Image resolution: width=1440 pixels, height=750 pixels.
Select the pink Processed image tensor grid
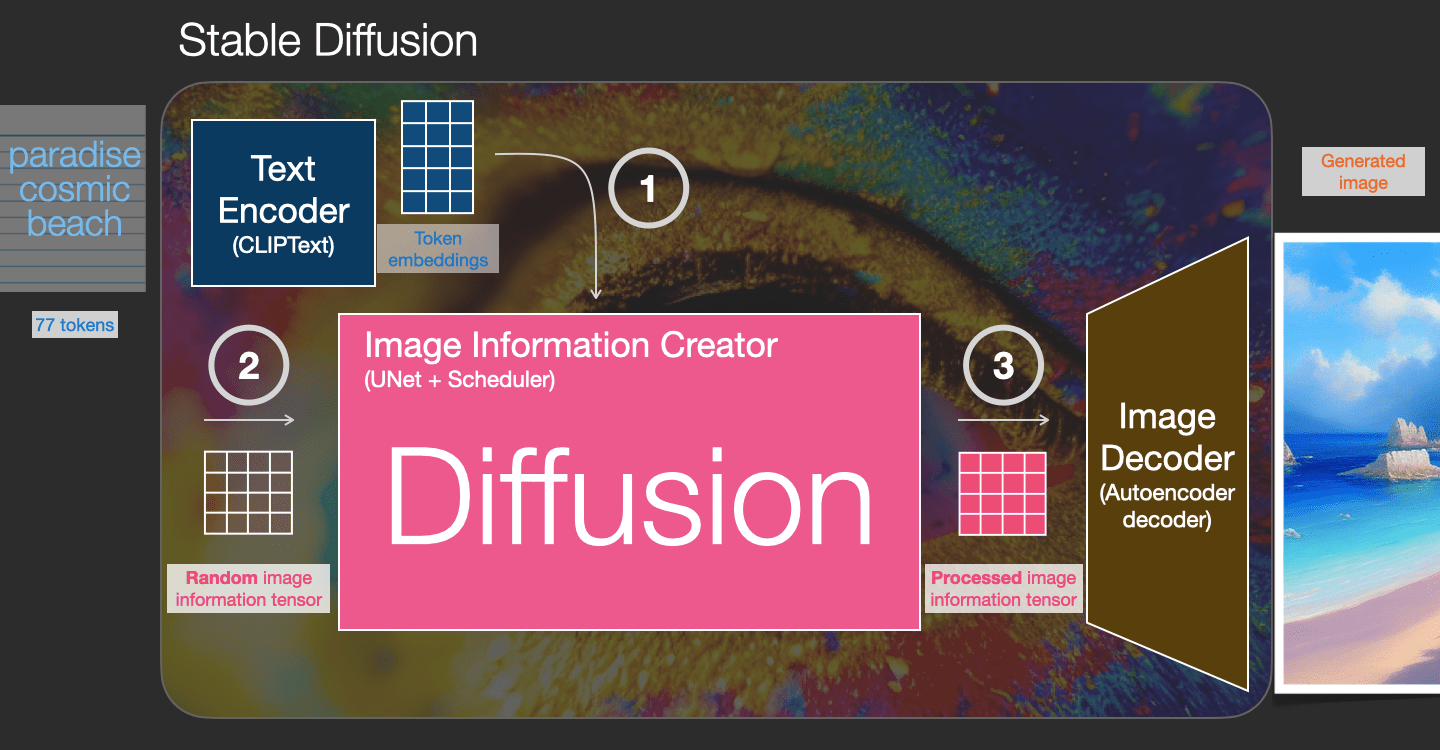click(x=1003, y=493)
